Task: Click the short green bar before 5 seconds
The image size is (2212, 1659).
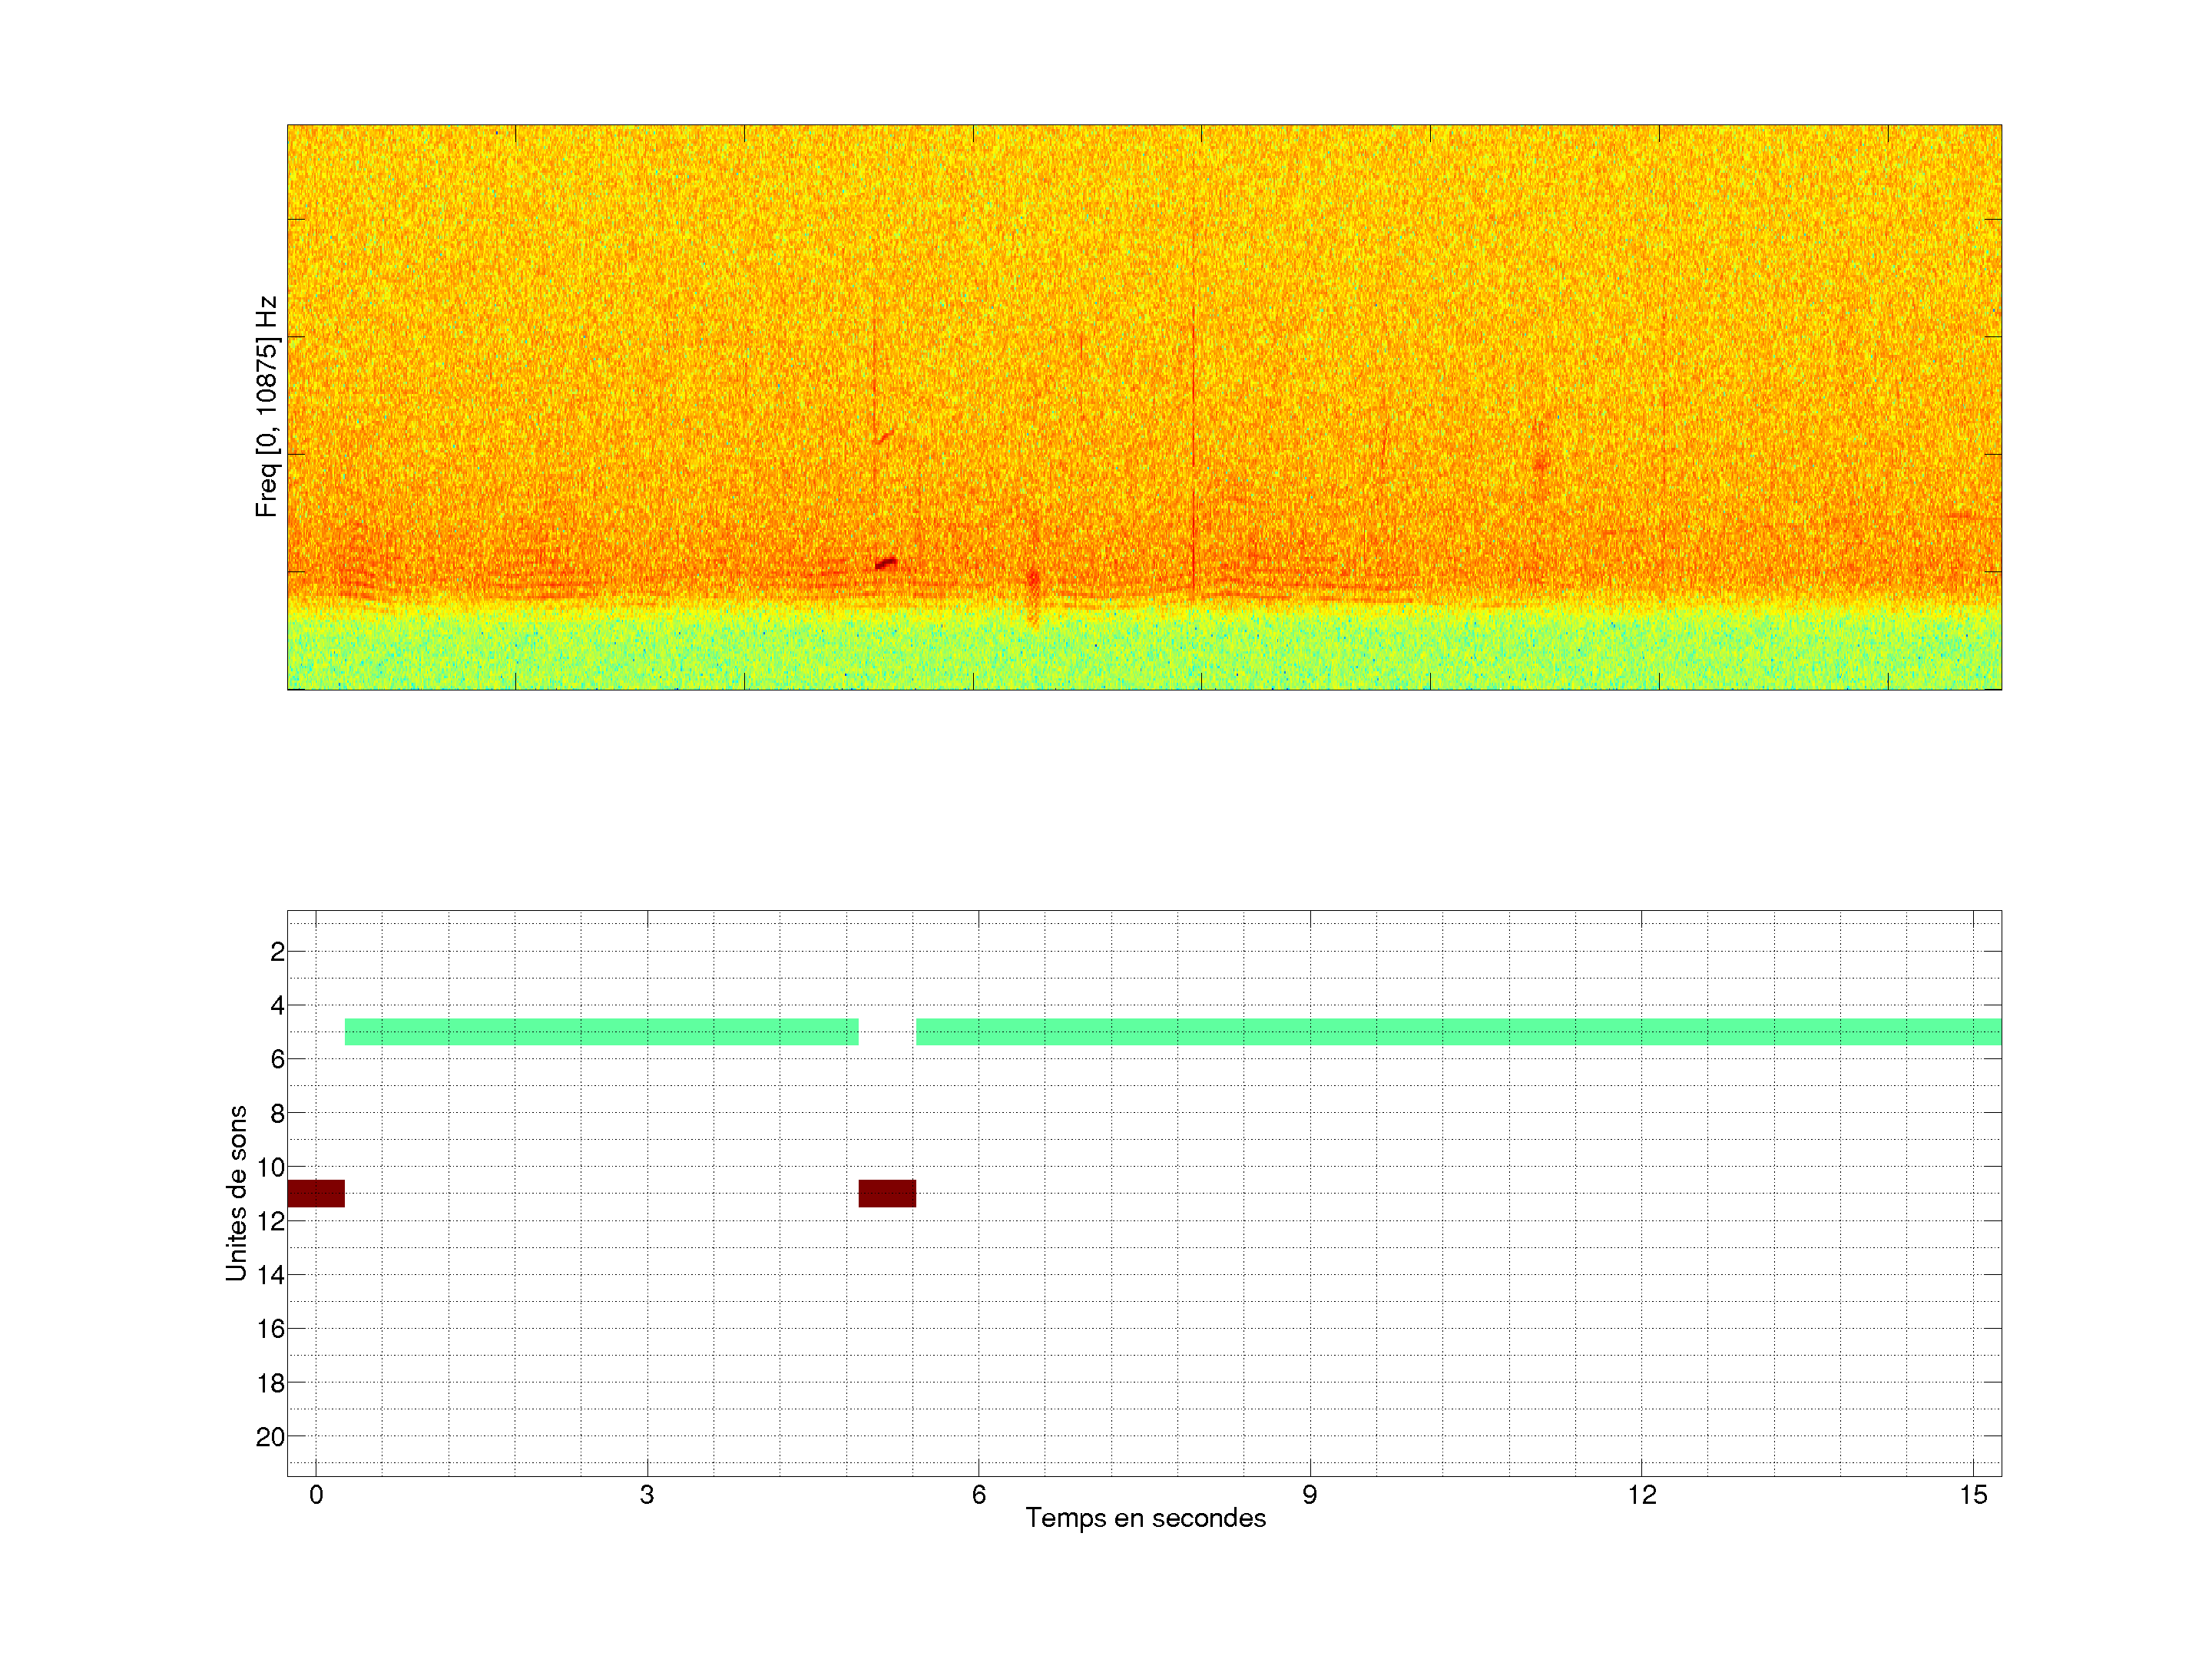Action: pos(601,1031)
